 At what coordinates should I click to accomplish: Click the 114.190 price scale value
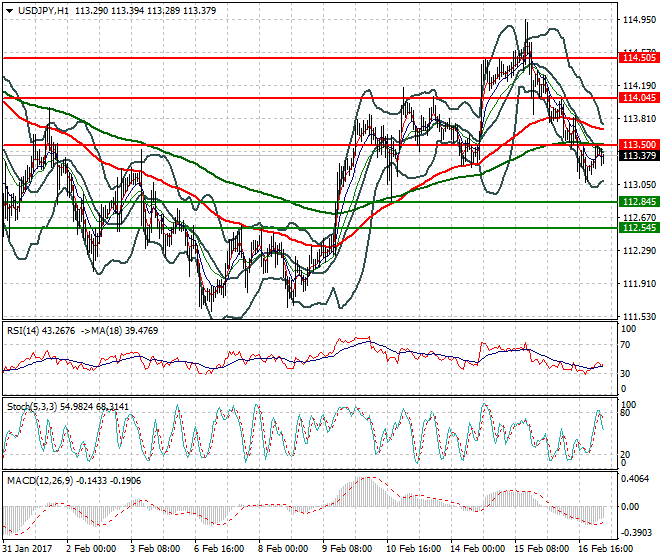point(639,85)
